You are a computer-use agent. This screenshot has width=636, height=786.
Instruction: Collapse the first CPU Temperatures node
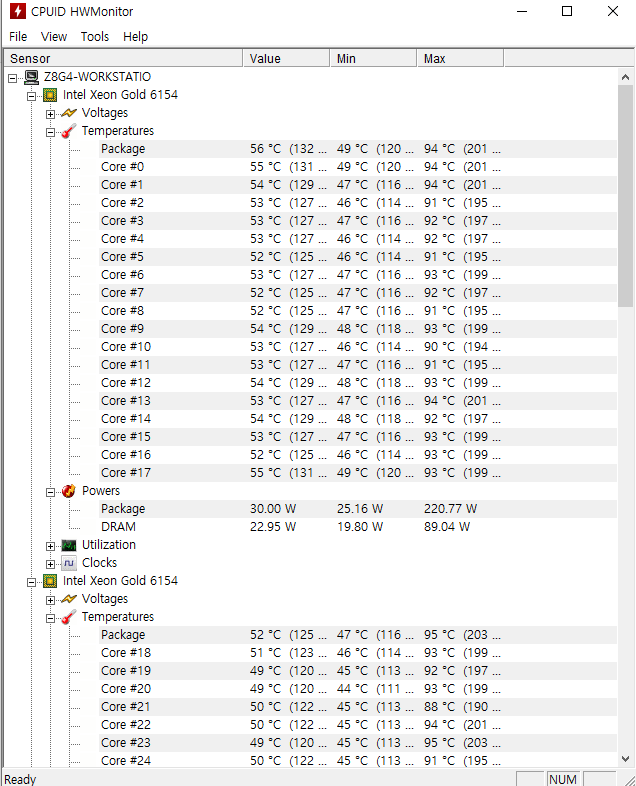[x=50, y=132]
